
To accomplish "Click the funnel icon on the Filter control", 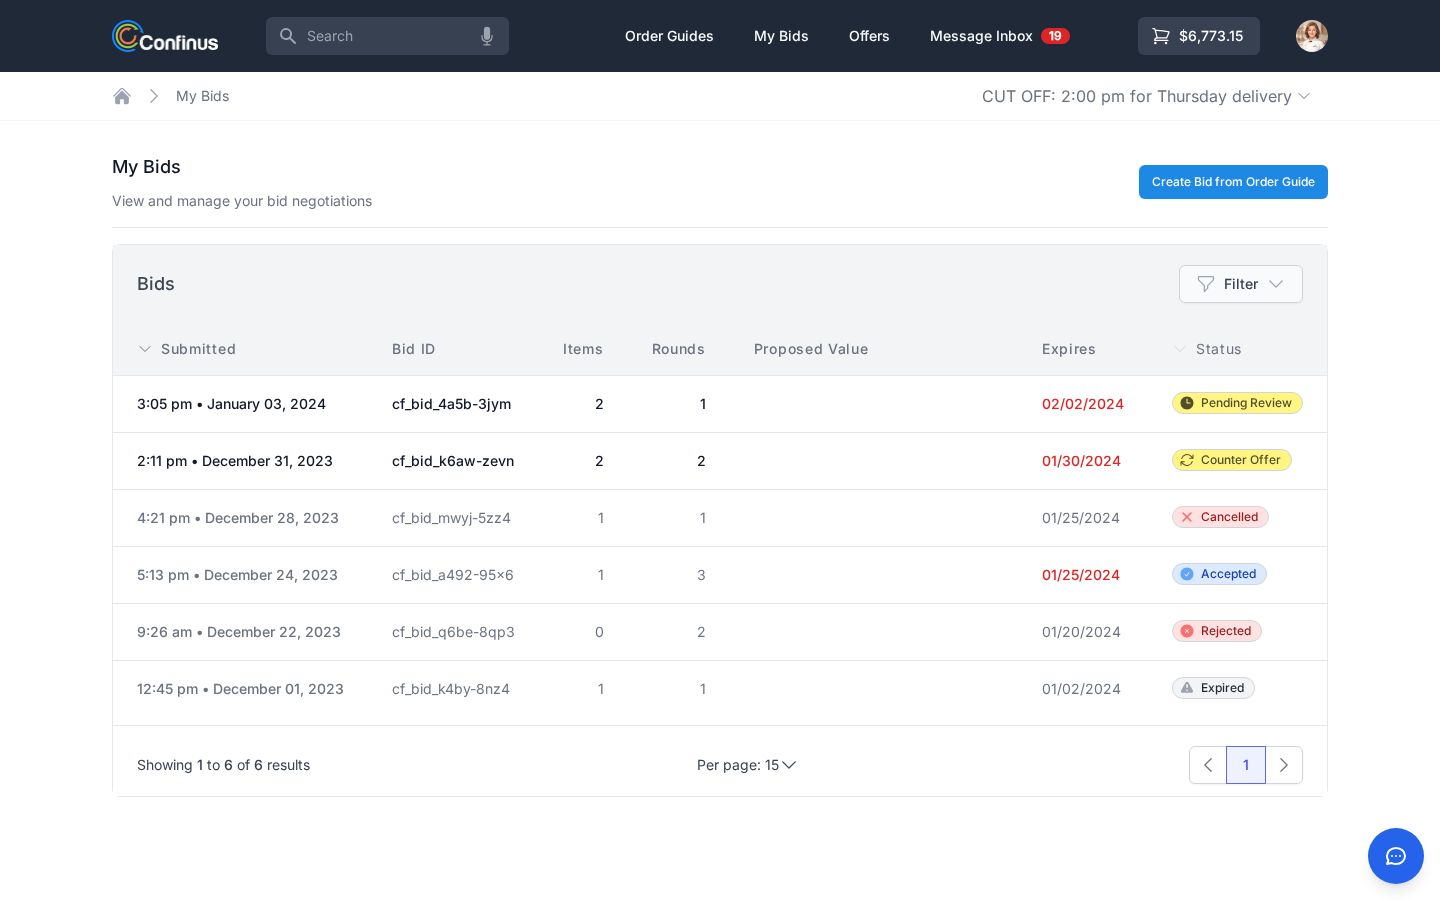I will pyautogui.click(x=1208, y=284).
